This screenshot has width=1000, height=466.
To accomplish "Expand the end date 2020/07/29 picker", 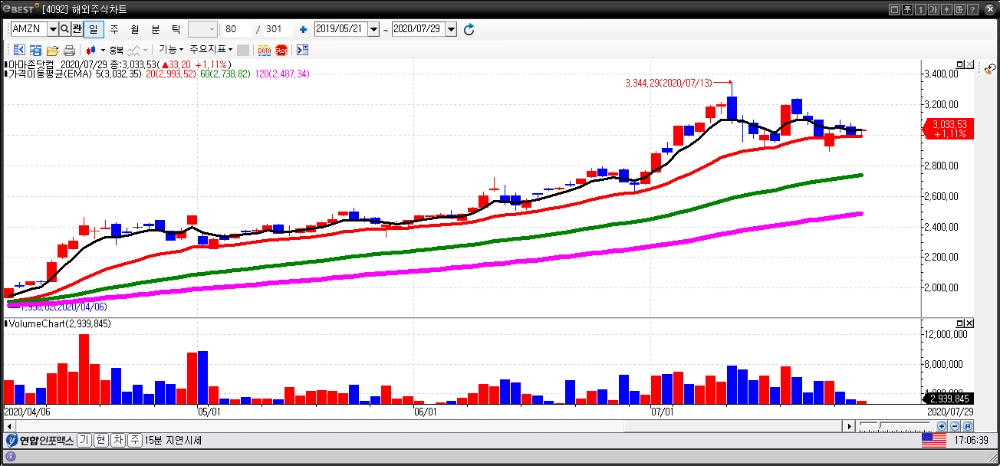I will point(450,29).
